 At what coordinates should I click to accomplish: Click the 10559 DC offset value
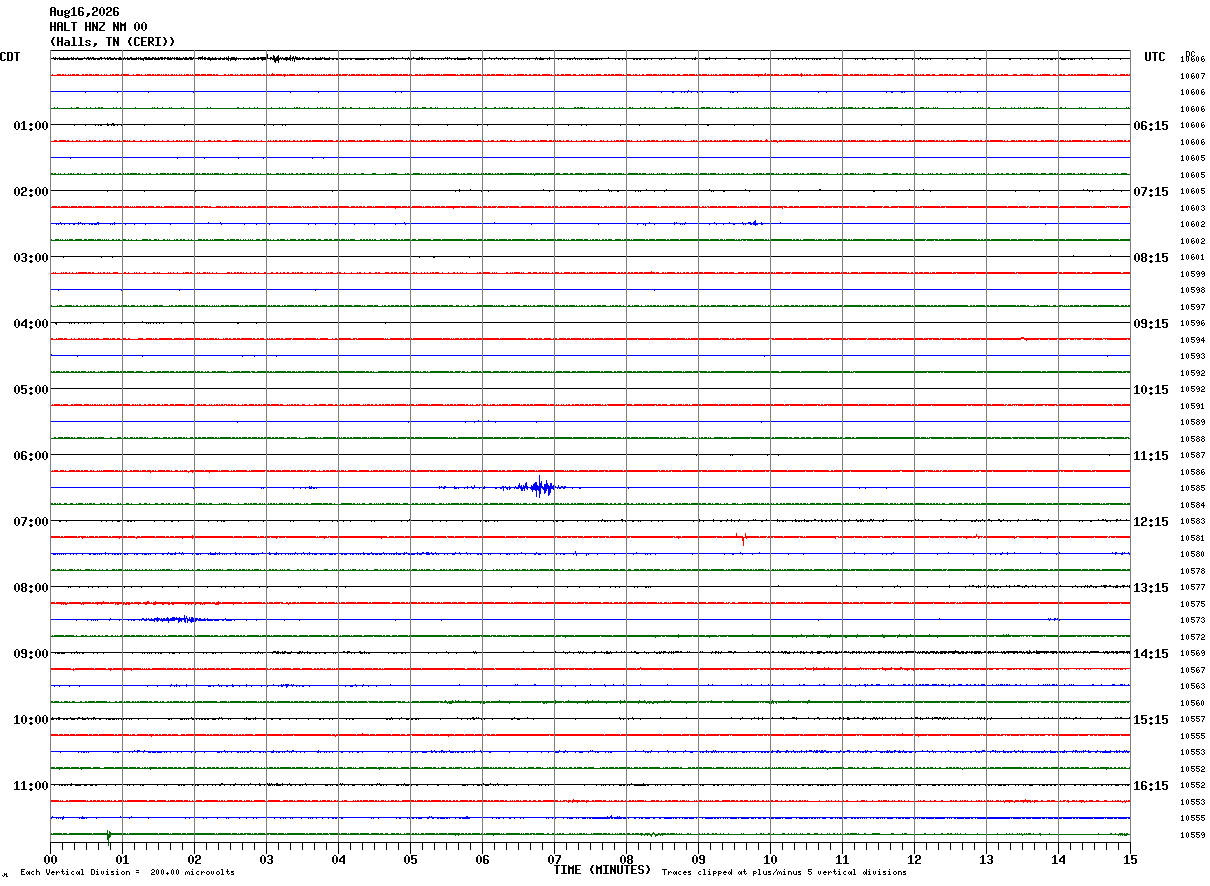click(1192, 834)
